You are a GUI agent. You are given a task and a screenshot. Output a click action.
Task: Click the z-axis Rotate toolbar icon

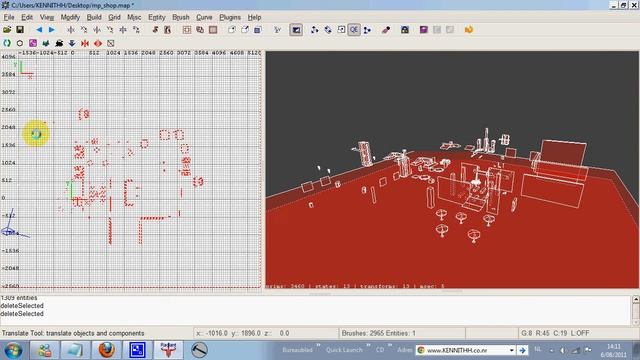136,30
